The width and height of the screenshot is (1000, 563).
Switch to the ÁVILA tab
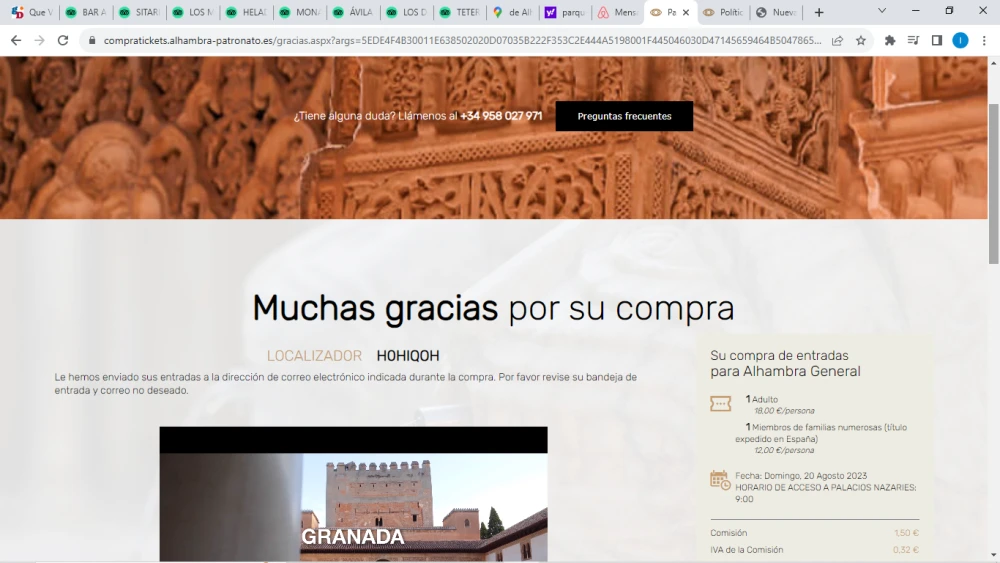click(x=356, y=12)
